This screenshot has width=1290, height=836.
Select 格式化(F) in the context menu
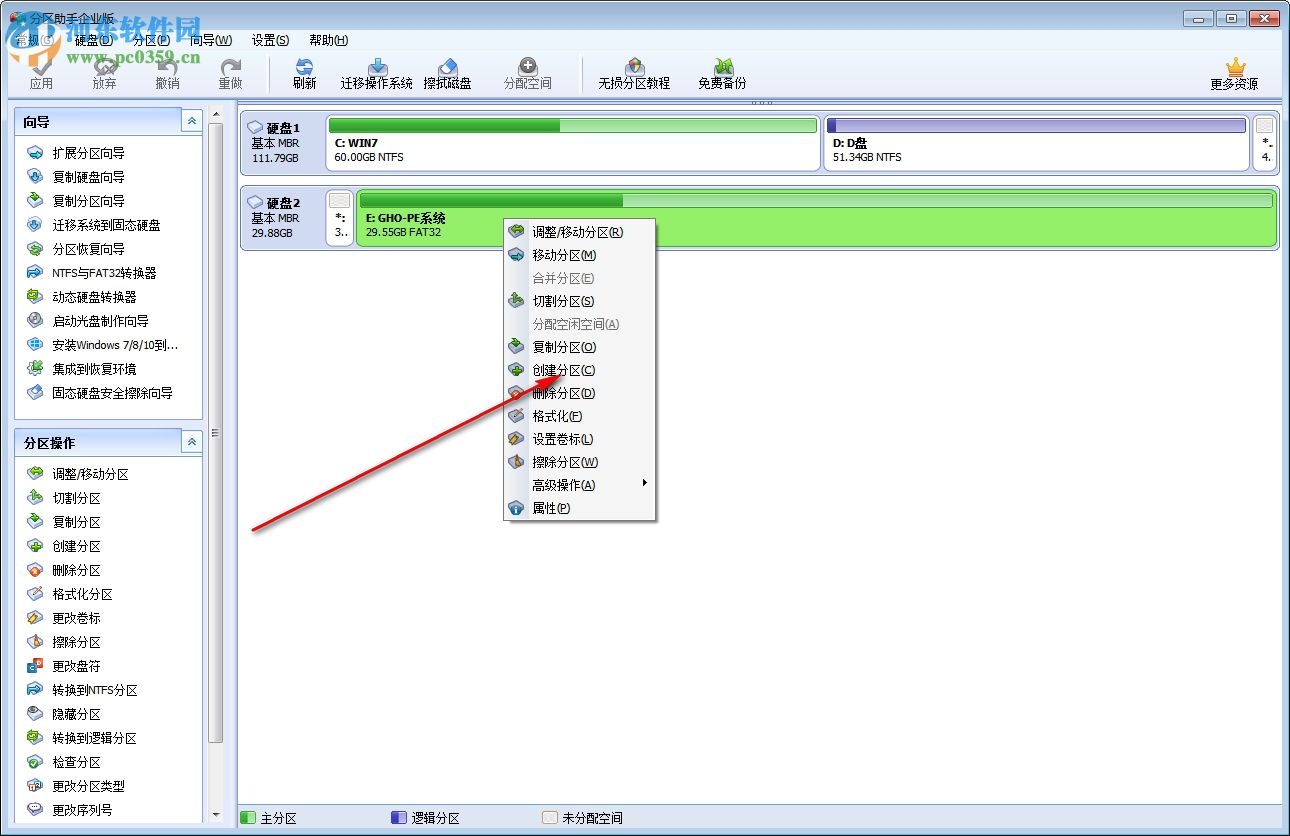tap(580, 416)
